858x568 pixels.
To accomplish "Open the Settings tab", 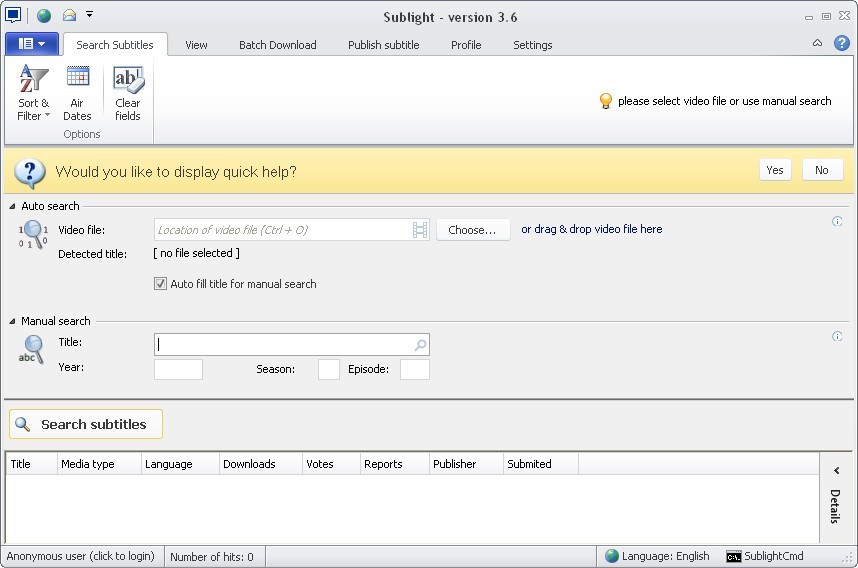I will 532,45.
